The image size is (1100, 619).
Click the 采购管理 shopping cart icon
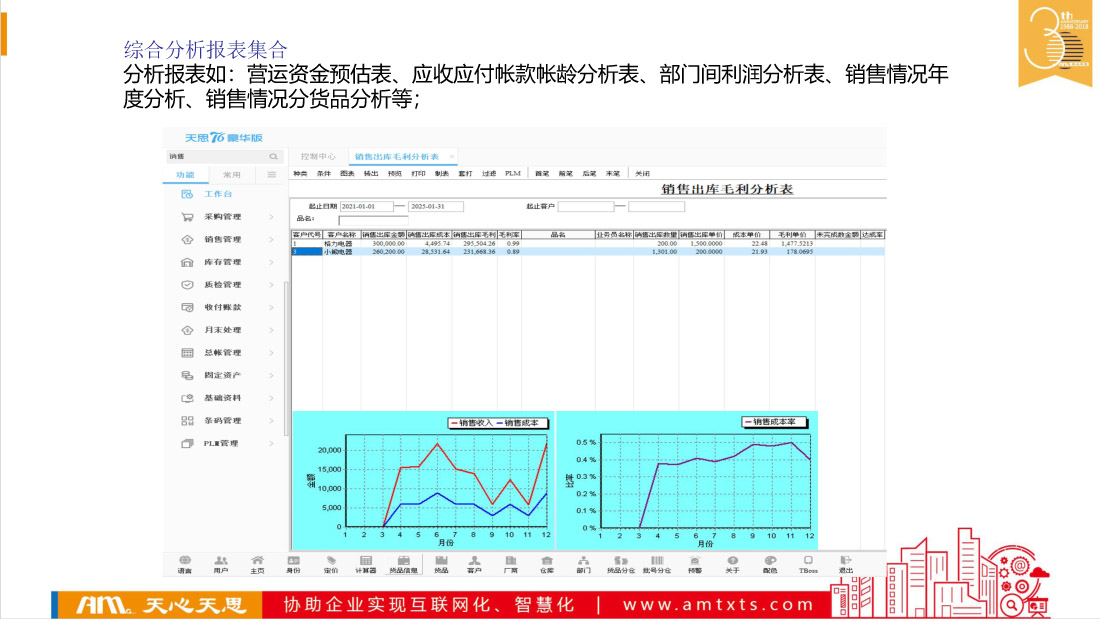pos(187,217)
